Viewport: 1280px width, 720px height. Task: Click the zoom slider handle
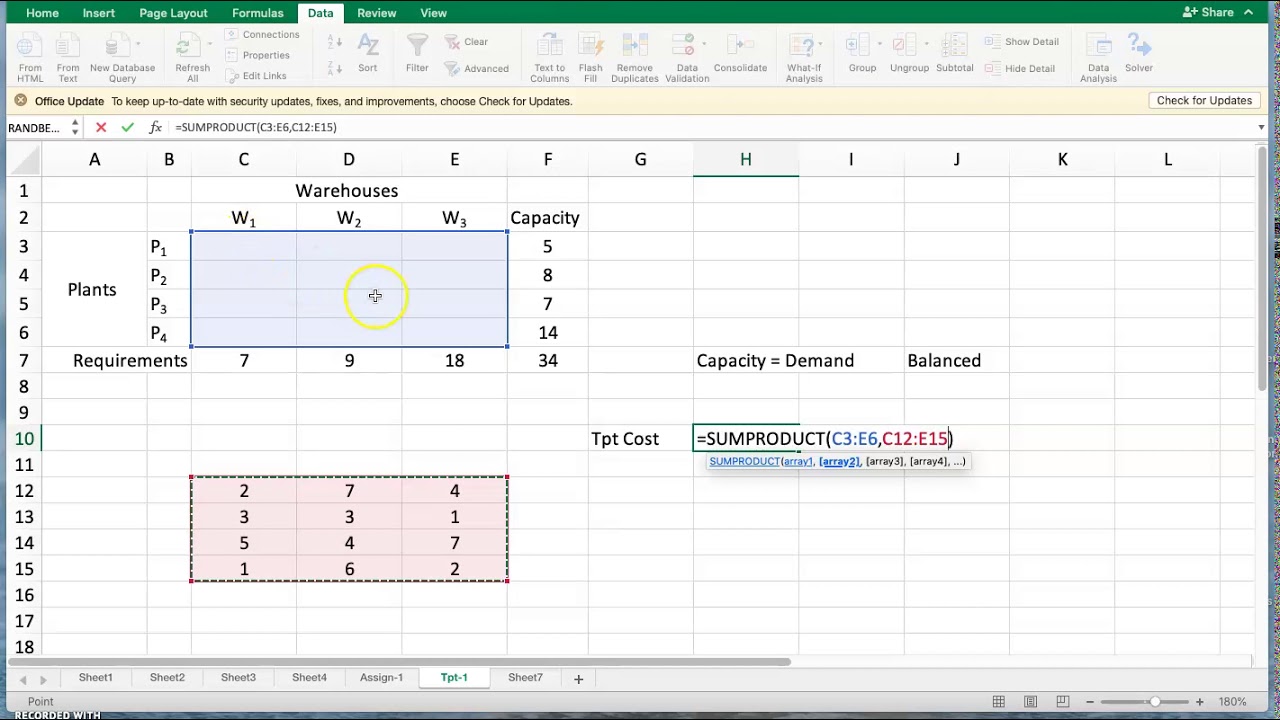coord(1155,702)
